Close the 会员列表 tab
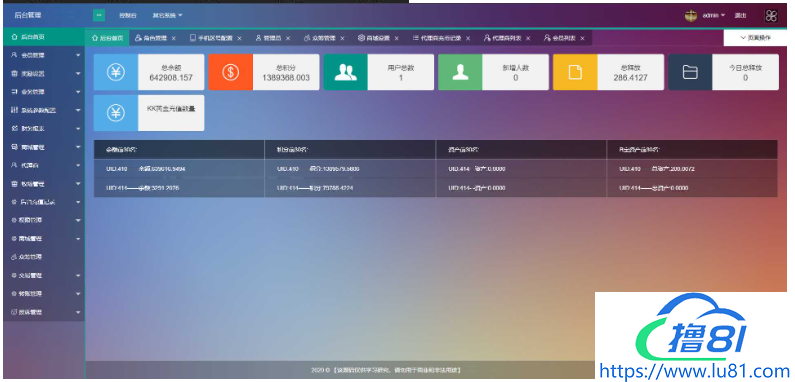Viewport: 795px width, 382px height. pos(582,38)
